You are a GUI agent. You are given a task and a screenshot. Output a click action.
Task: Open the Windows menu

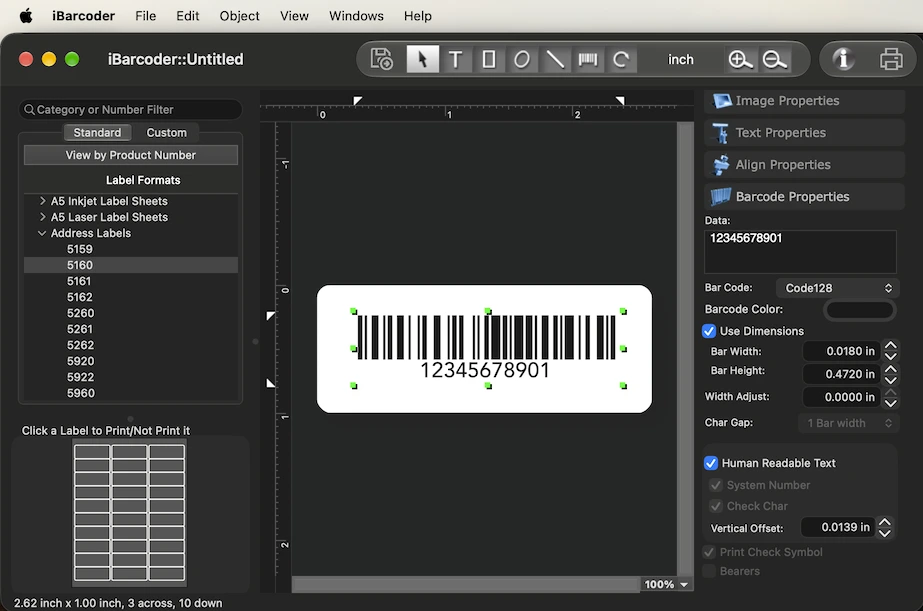(x=356, y=16)
